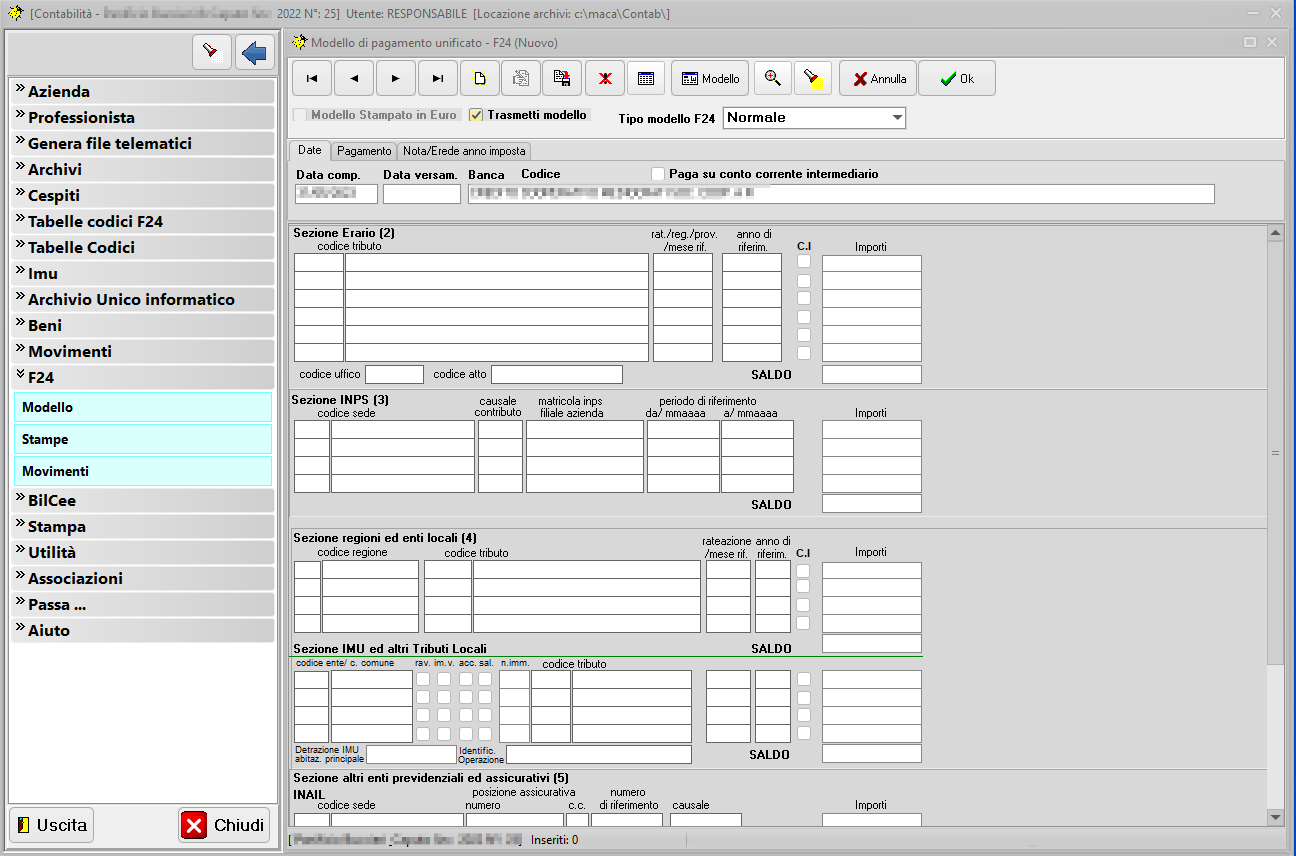Delete record with red X icon

[x=605, y=78]
